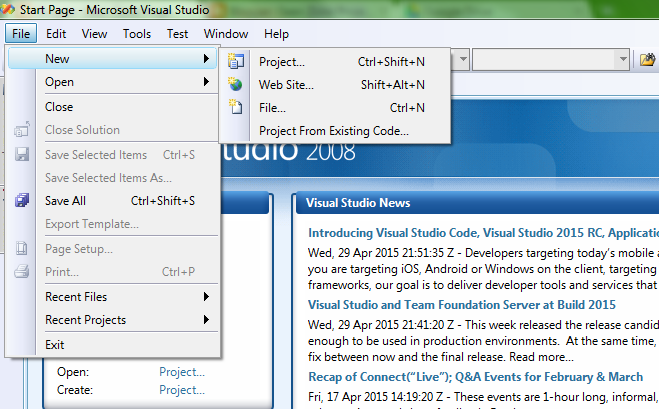659x409 pixels.
Task: Open the narrow toolbar dropdown arrow
Action: tap(463, 59)
